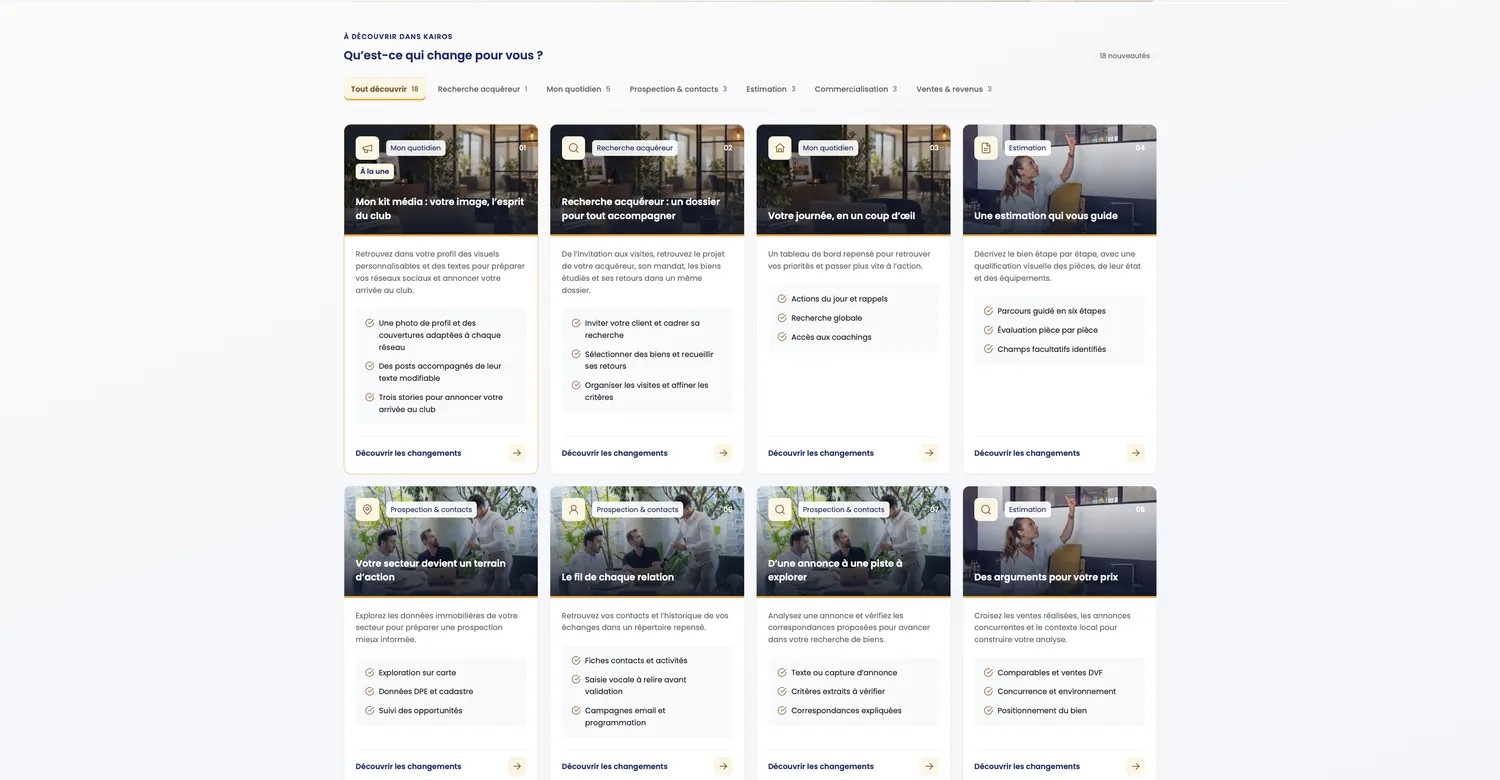1500x780 pixels.
Task: Select the Commercialisation filter tab
Action: point(856,89)
